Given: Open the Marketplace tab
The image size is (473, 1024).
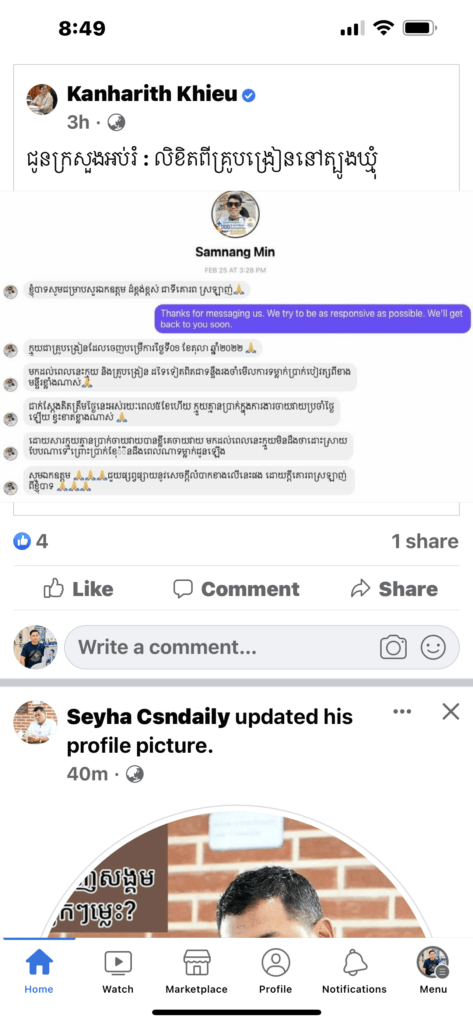Looking at the screenshot, I should pyautogui.click(x=197, y=971).
